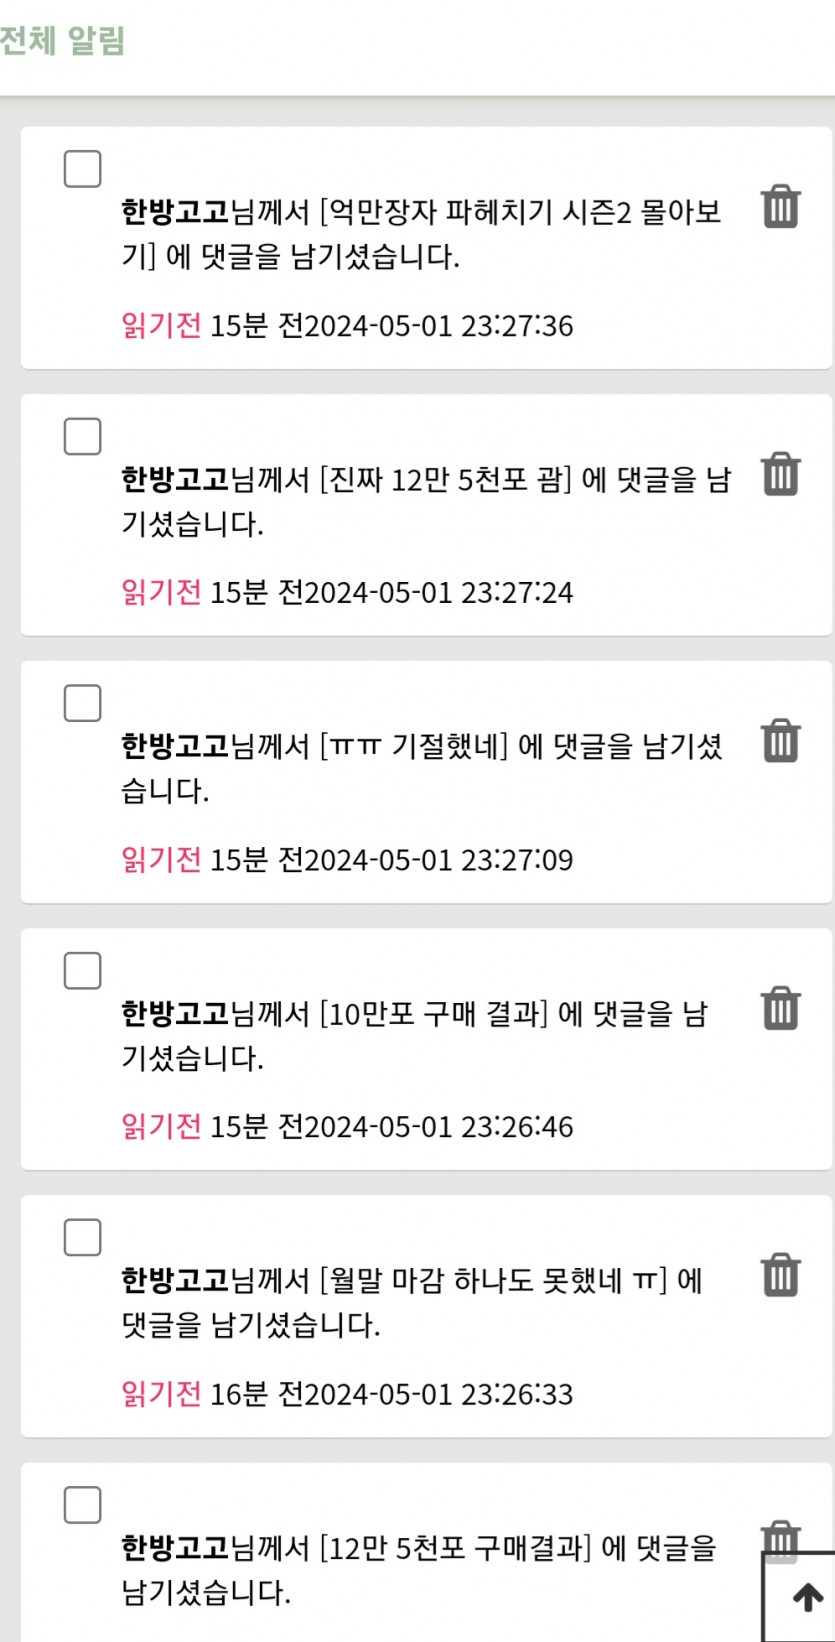Open the 10만포 구매 결과 comment notification
This screenshot has height=1642, width=835.
tap(415, 1035)
